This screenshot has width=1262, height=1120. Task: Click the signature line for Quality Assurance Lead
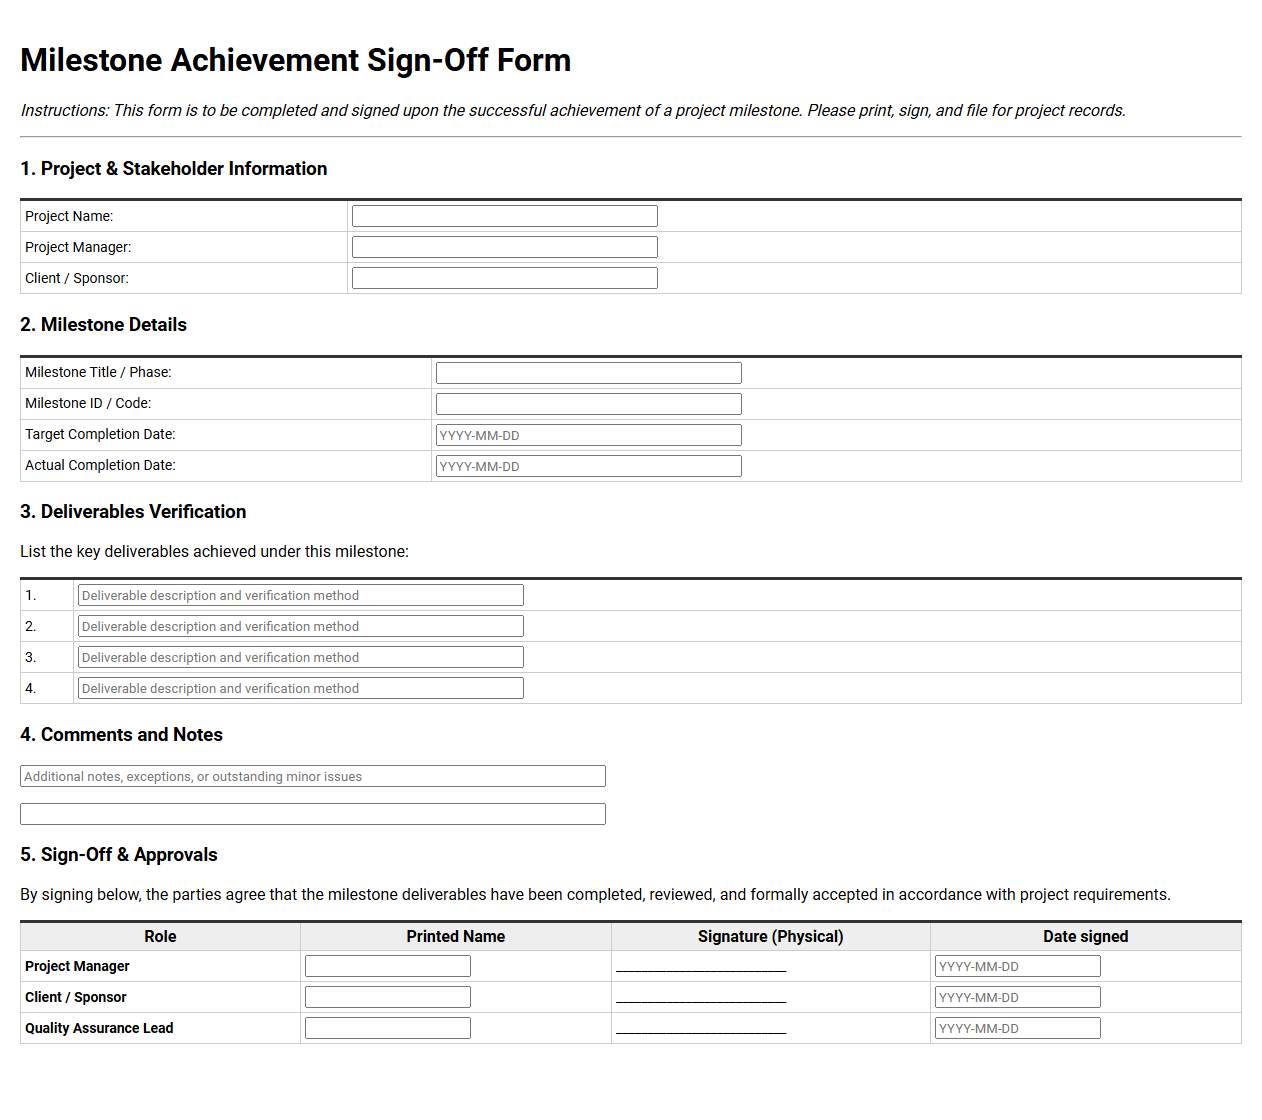click(701, 1030)
